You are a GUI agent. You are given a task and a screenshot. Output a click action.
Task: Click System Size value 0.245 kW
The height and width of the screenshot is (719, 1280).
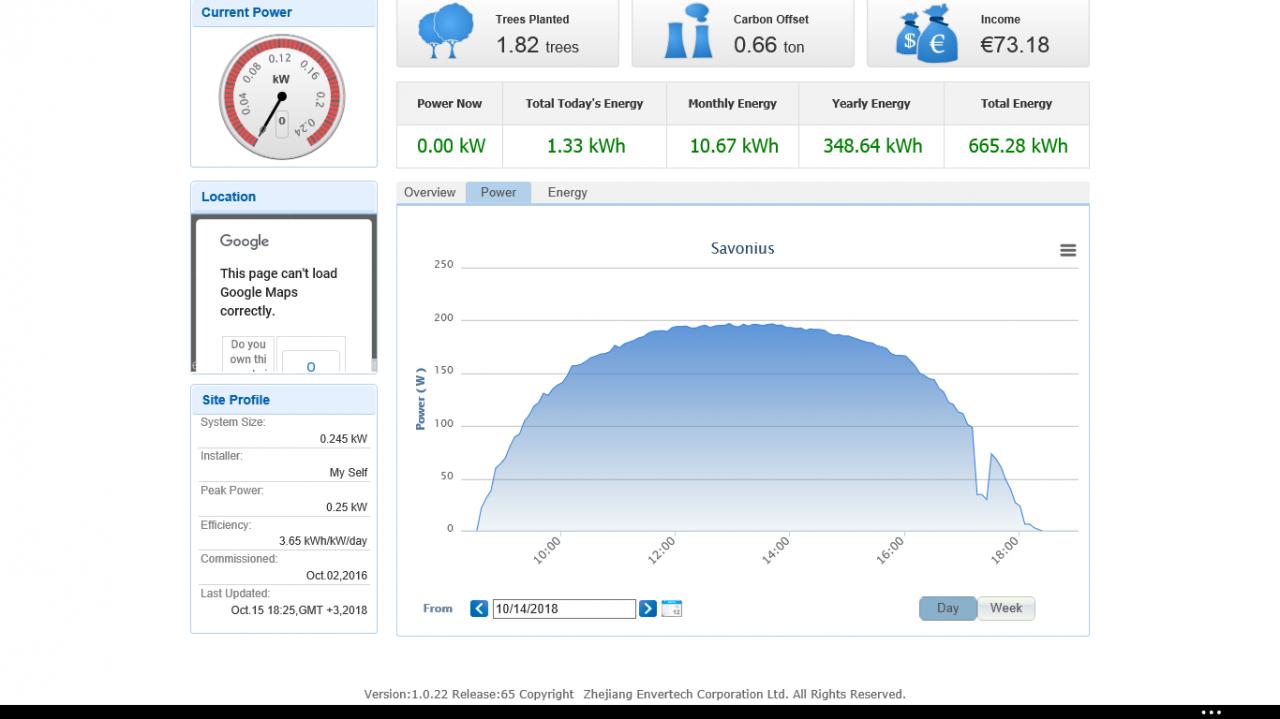click(x=343, y=439)
